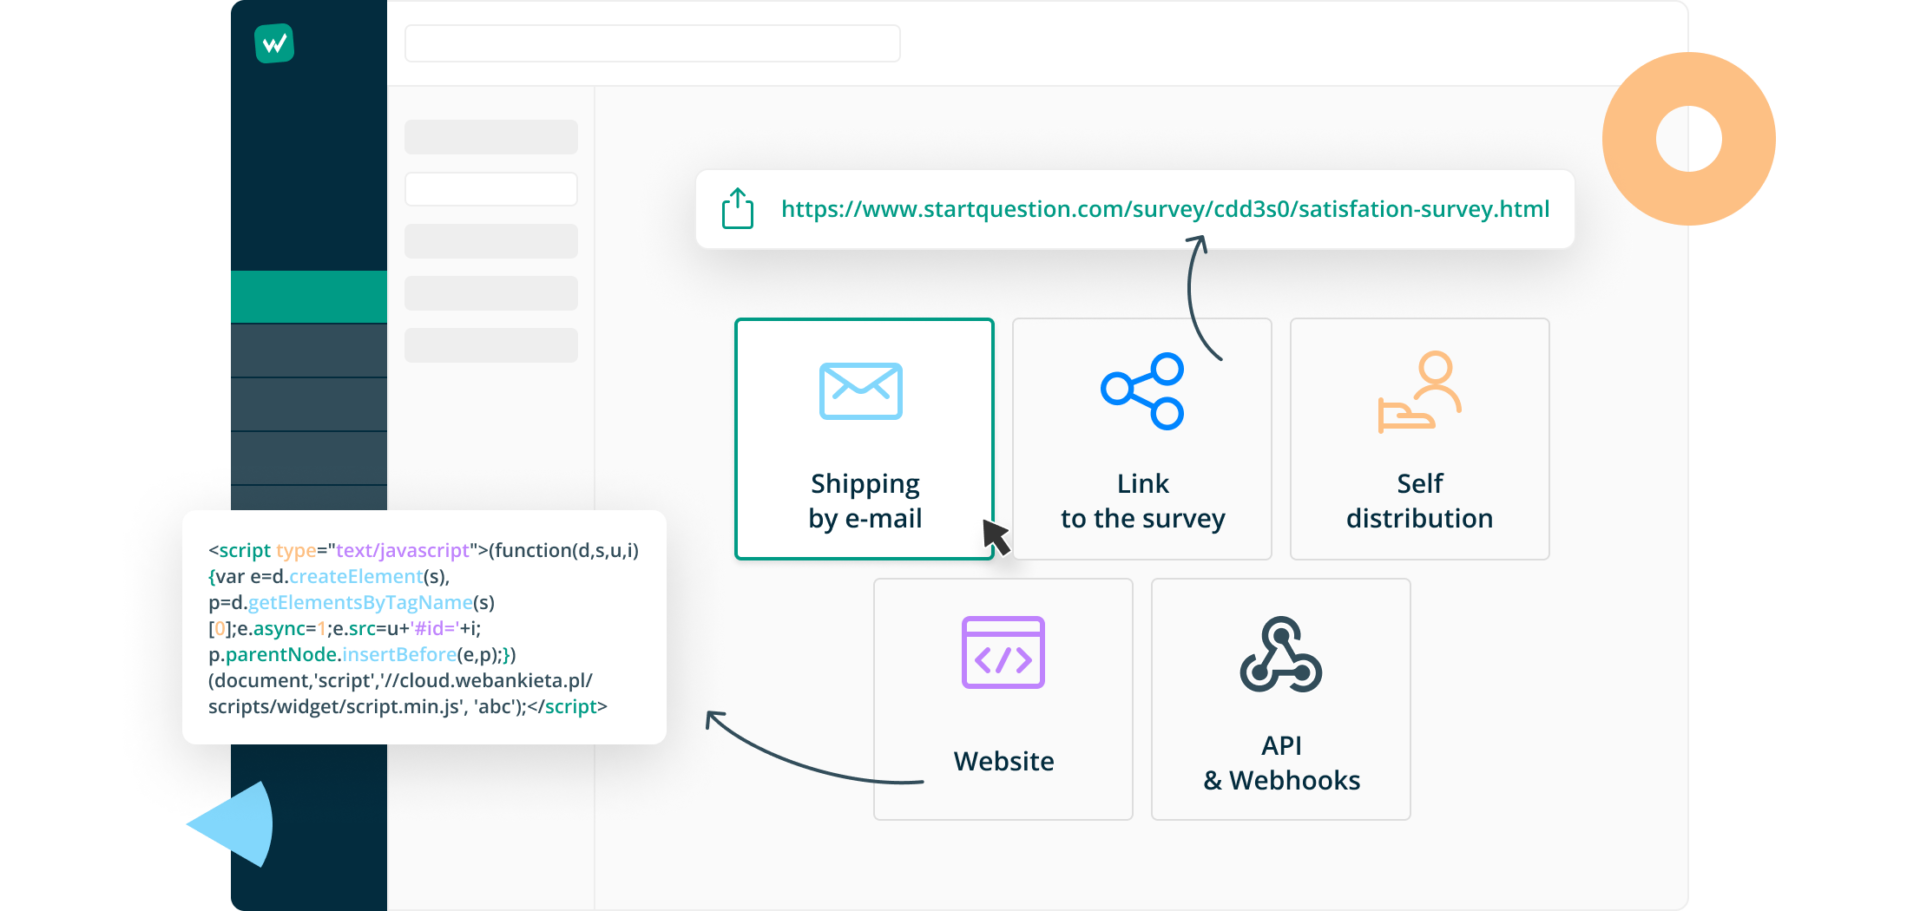Click the envelope icon on Shipping by e-mail
This screenshot has width=1920, height=911.
862,391
